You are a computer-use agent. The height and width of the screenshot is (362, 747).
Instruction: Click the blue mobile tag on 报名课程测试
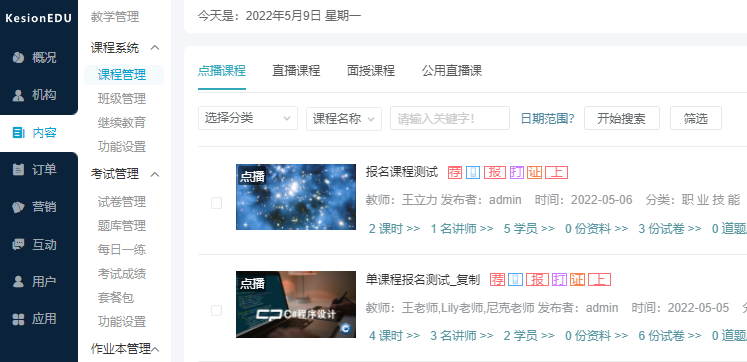473,172
